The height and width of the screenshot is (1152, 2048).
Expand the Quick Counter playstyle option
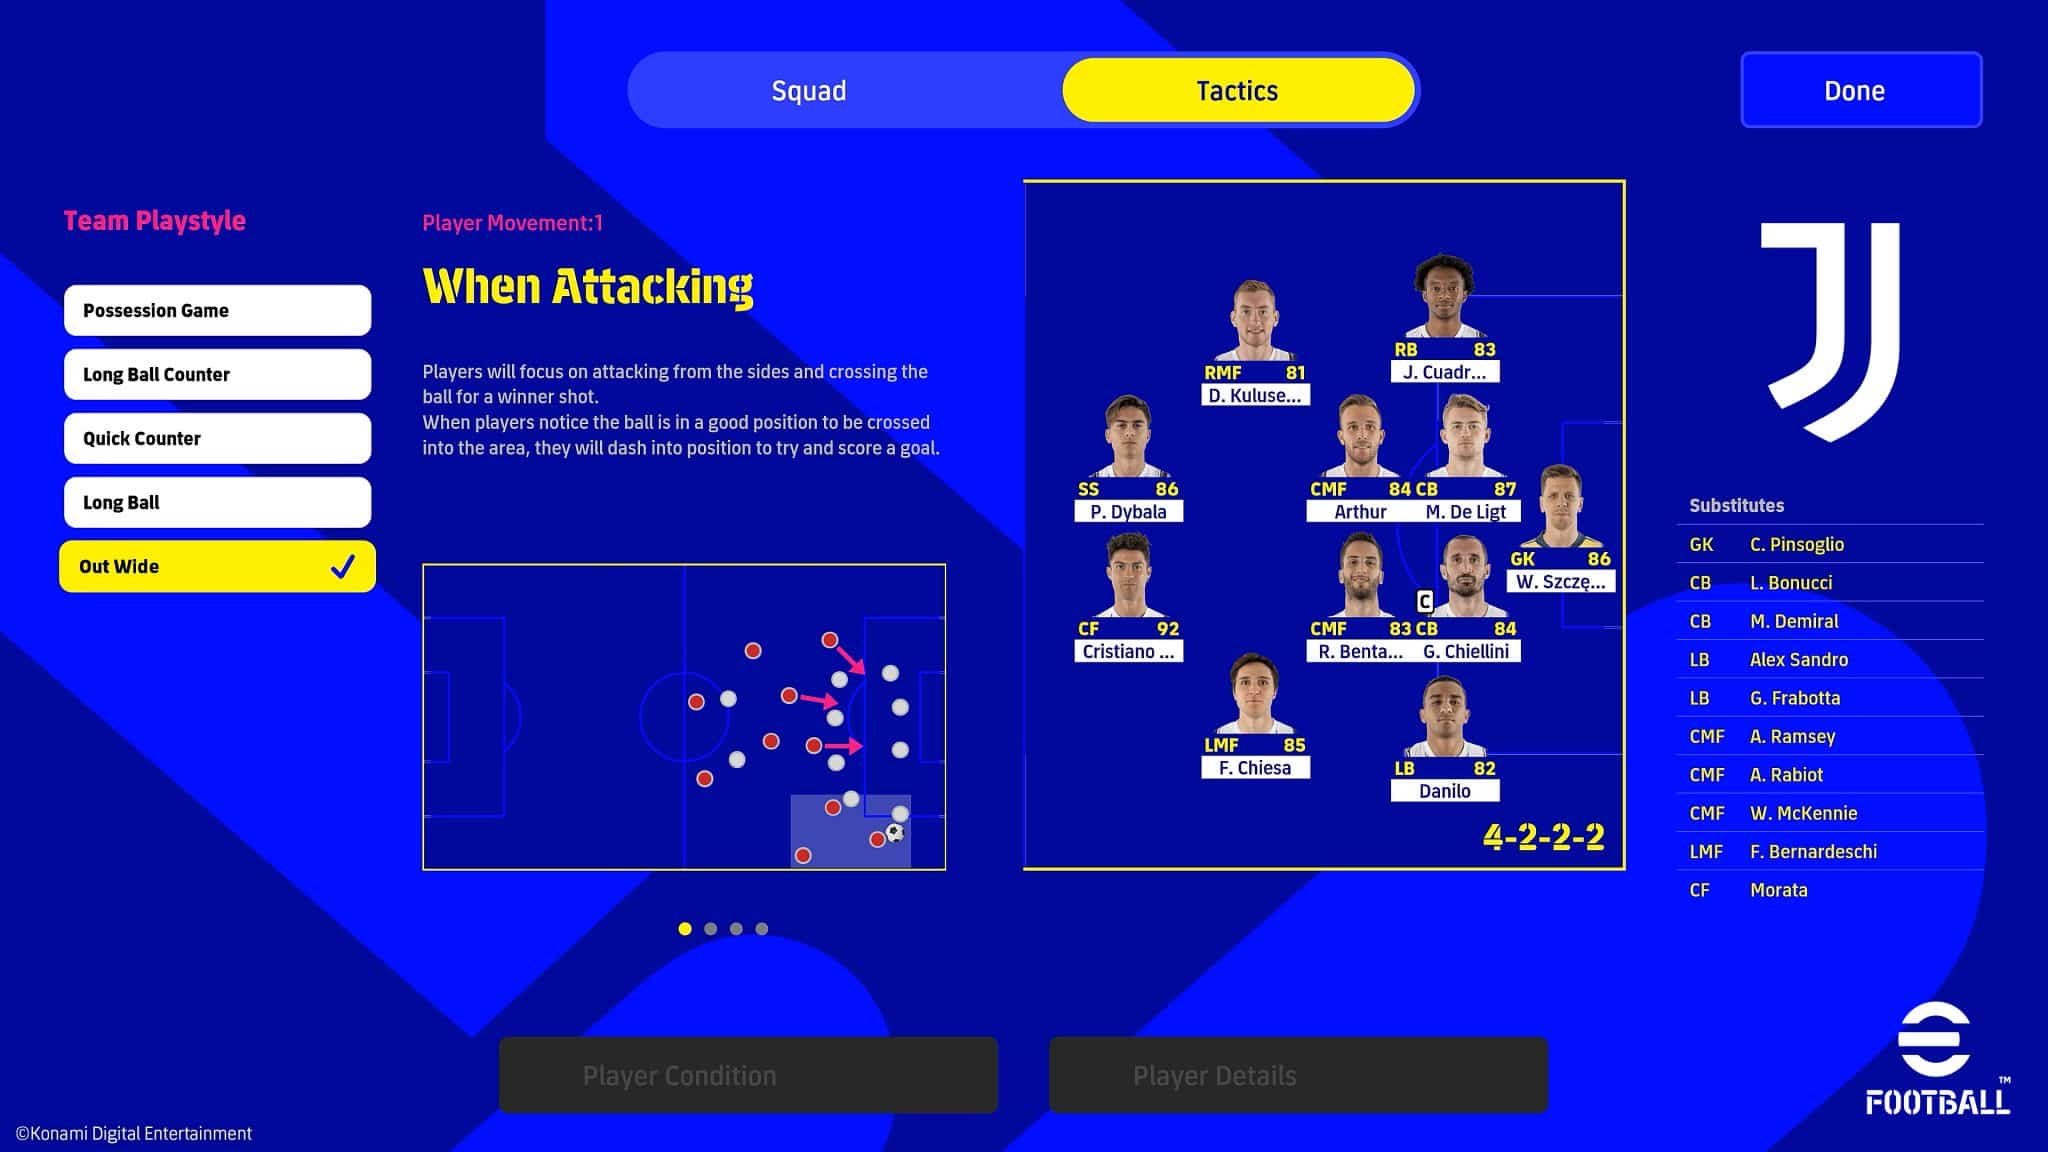click(218, 437)
